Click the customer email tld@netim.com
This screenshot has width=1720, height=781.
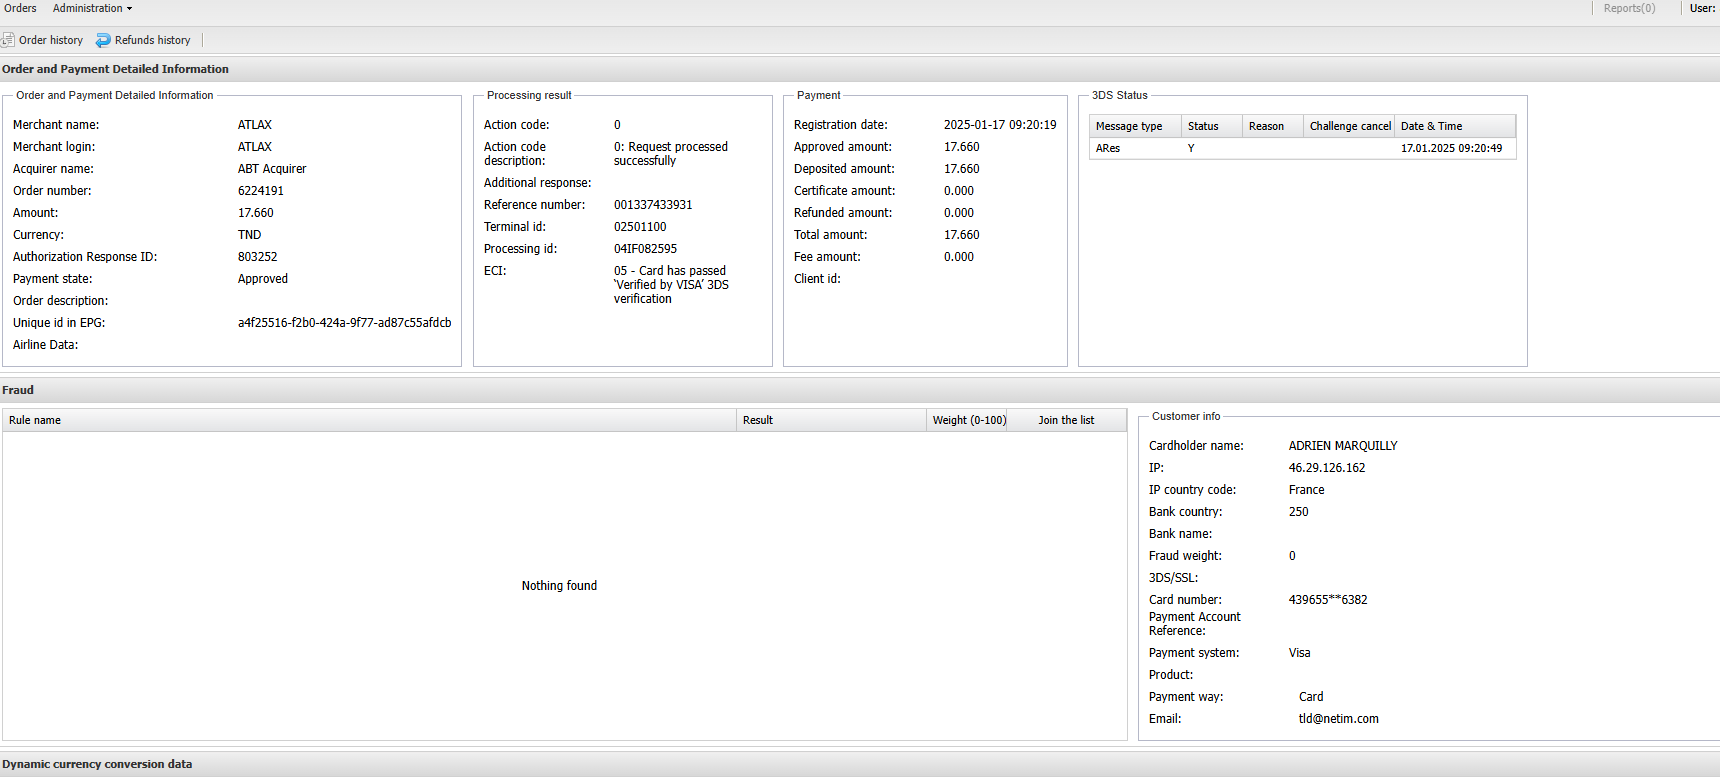[x=1338, y=719]
